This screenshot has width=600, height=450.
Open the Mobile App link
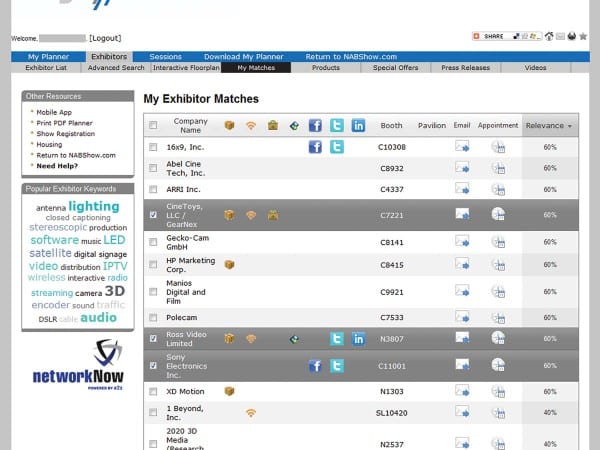click(54, 112)
